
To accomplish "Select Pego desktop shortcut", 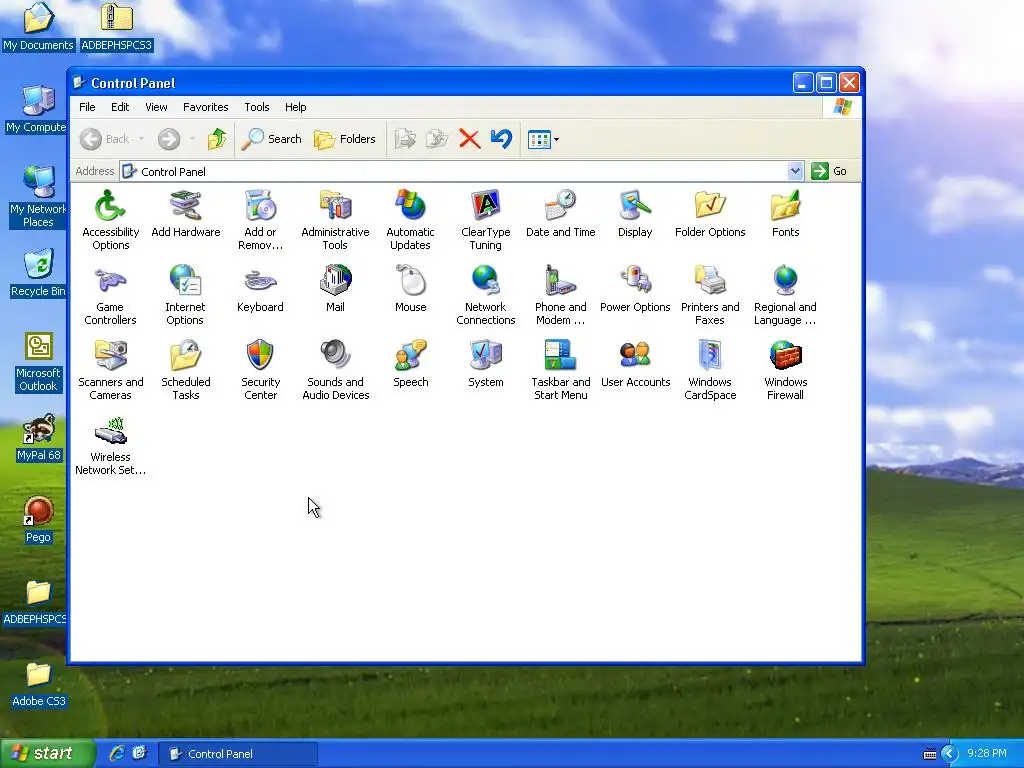I will 39,520.
